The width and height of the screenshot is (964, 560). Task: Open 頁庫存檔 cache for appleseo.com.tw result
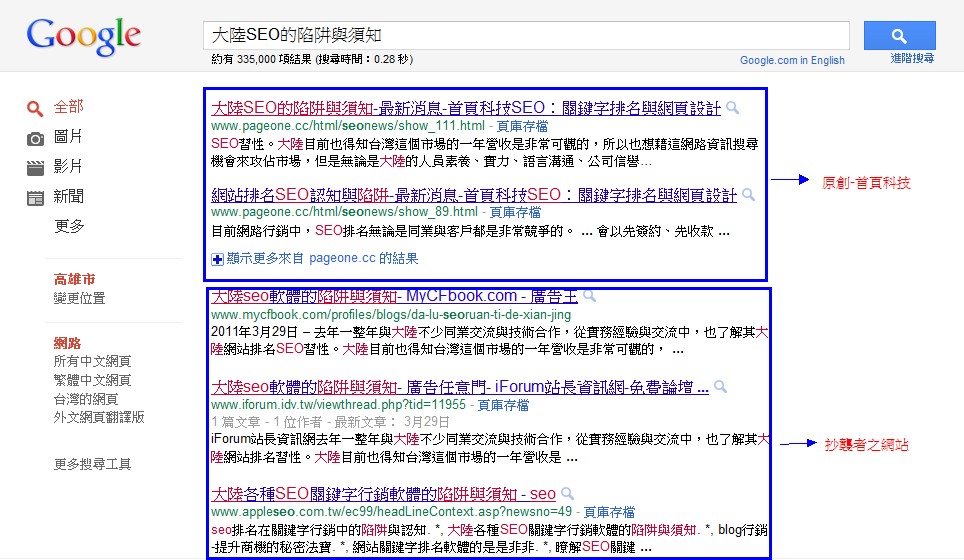pos(609,512)
